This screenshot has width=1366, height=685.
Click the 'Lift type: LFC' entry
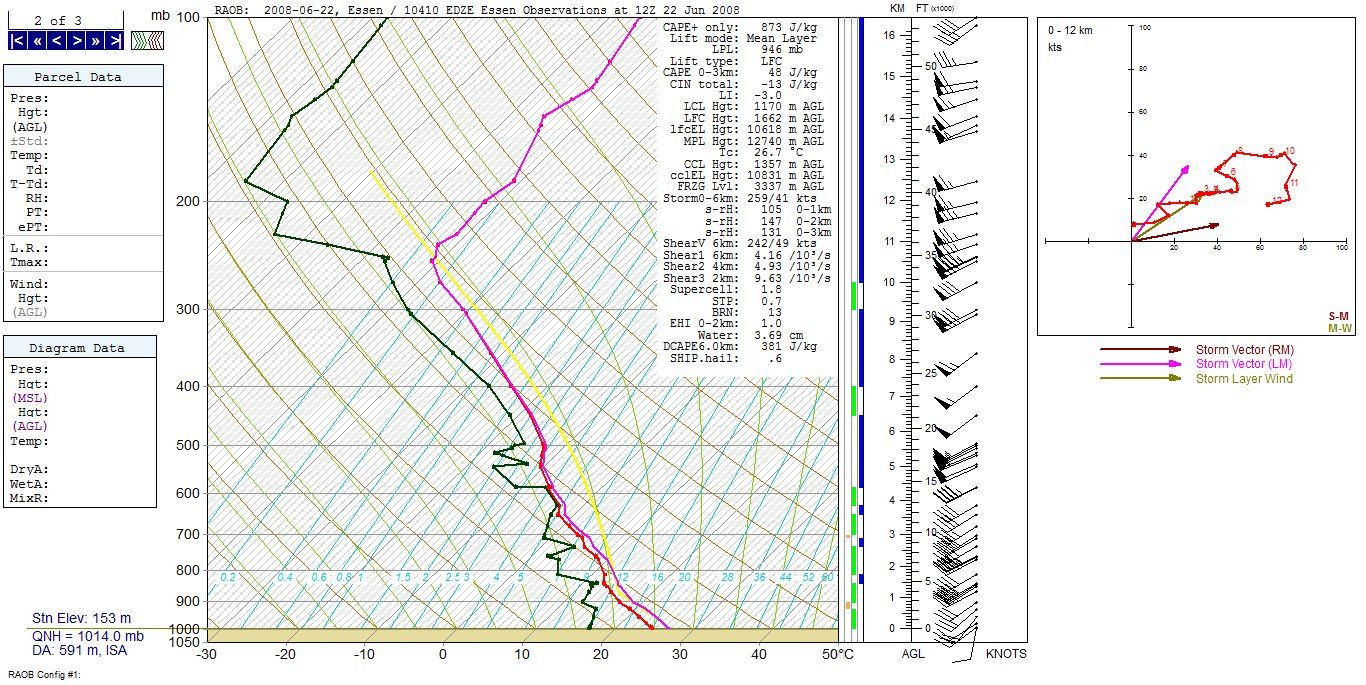725,61
